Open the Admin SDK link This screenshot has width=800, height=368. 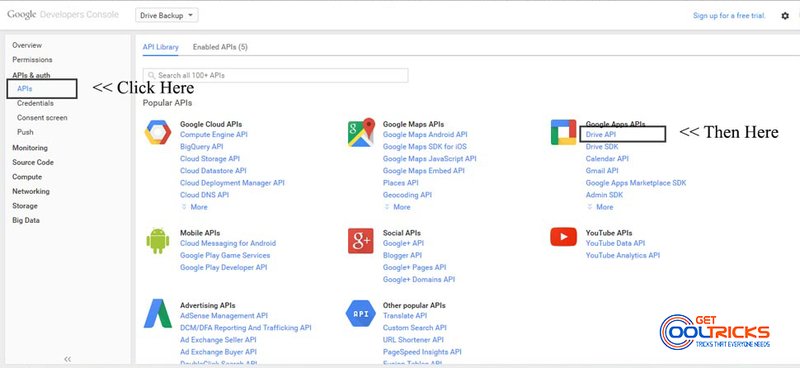pos(604,195)
